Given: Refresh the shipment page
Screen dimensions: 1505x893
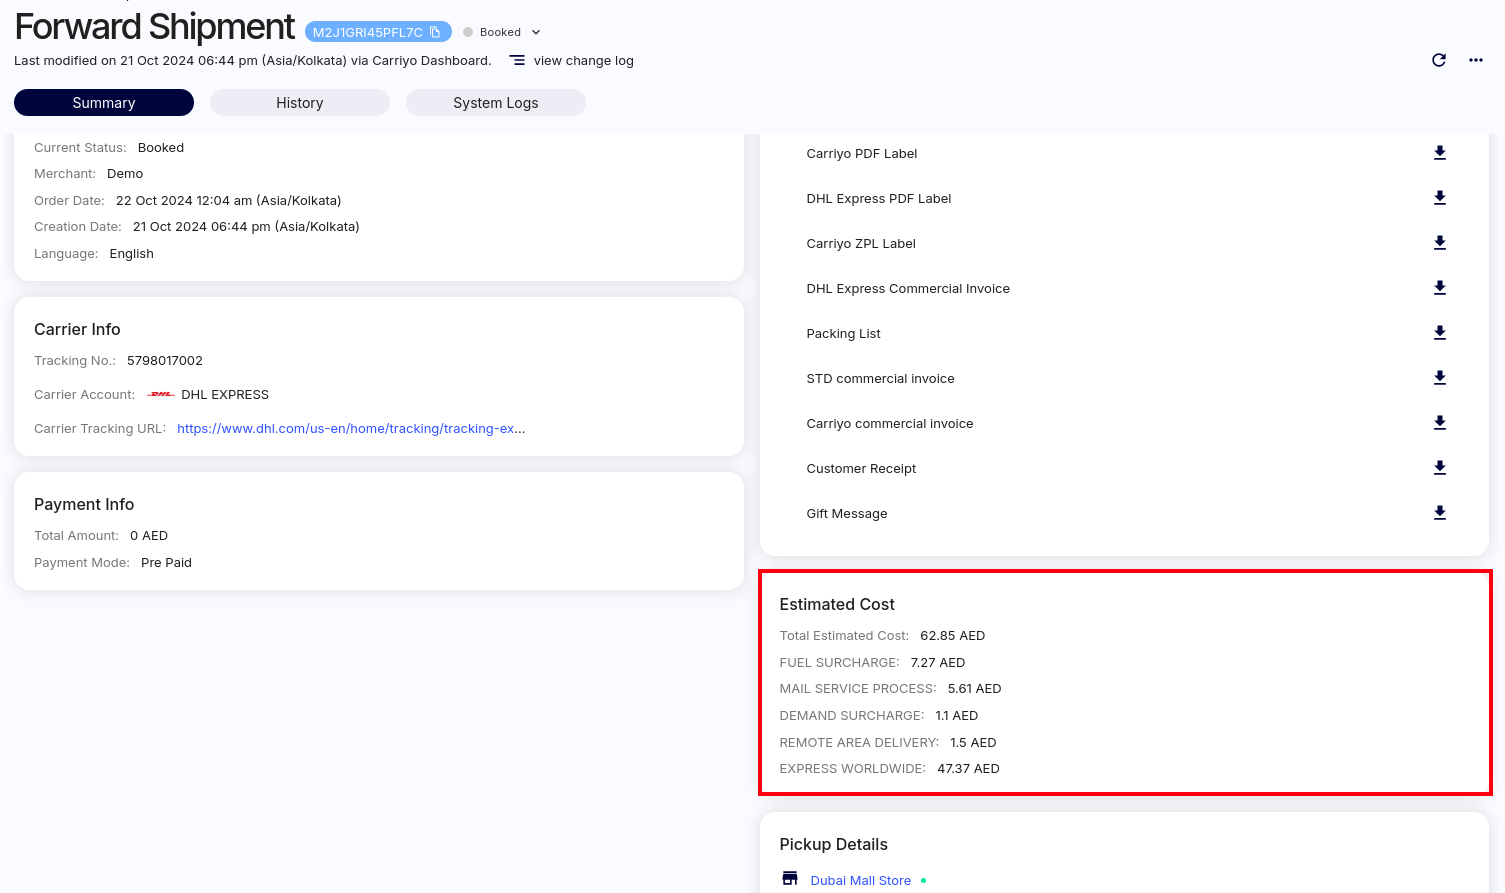Looking at the screenshot, I should pyautogui.click(x=1438, y=60).
